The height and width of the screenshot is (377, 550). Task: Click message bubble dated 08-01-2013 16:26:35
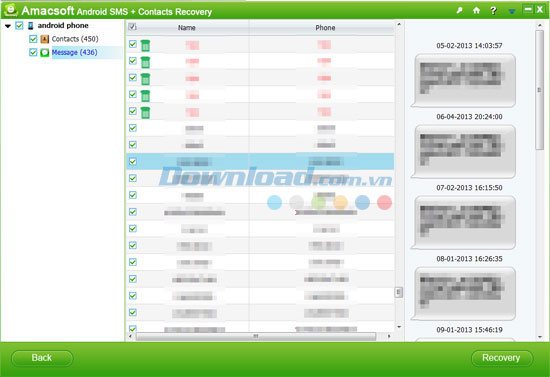coord(463,294)
